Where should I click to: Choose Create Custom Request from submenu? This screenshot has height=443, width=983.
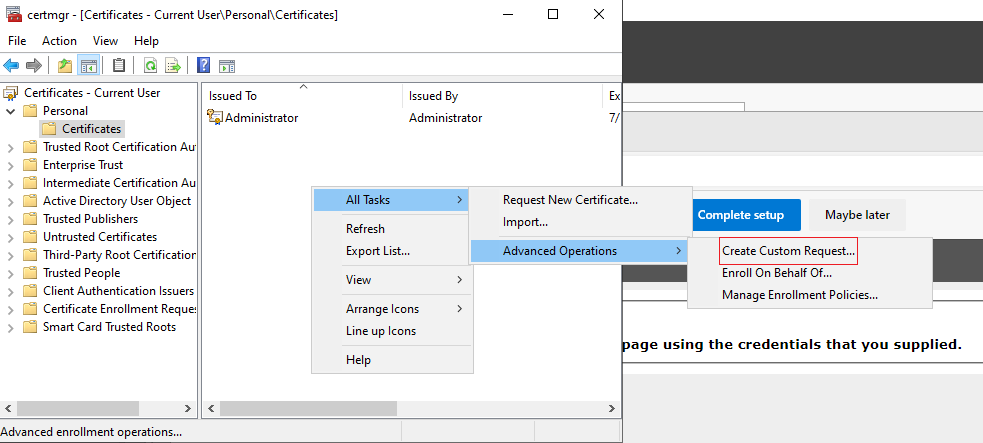pos(788,251)
